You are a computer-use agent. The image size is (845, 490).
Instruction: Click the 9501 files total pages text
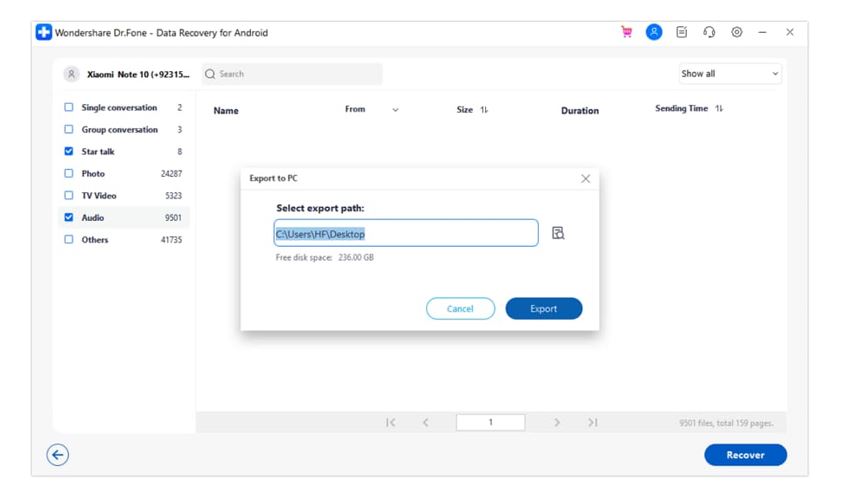pyautogui.click(x=726, y=423)
